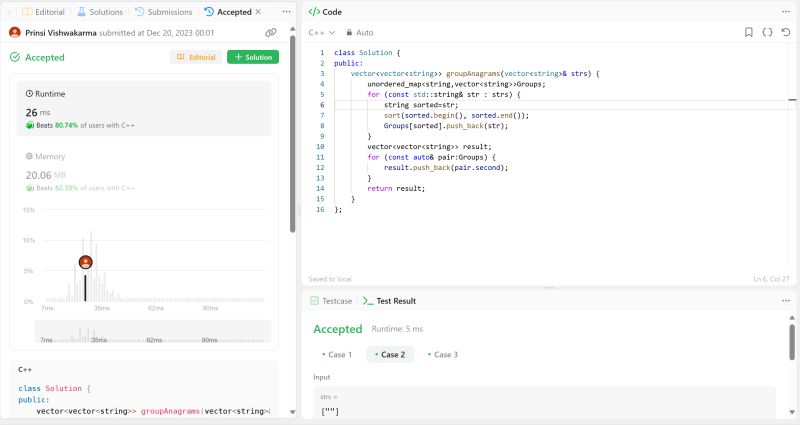Click the Test Result panel scrollbar
This screenshot has width=800, height=425.
[x=792, y=342]
